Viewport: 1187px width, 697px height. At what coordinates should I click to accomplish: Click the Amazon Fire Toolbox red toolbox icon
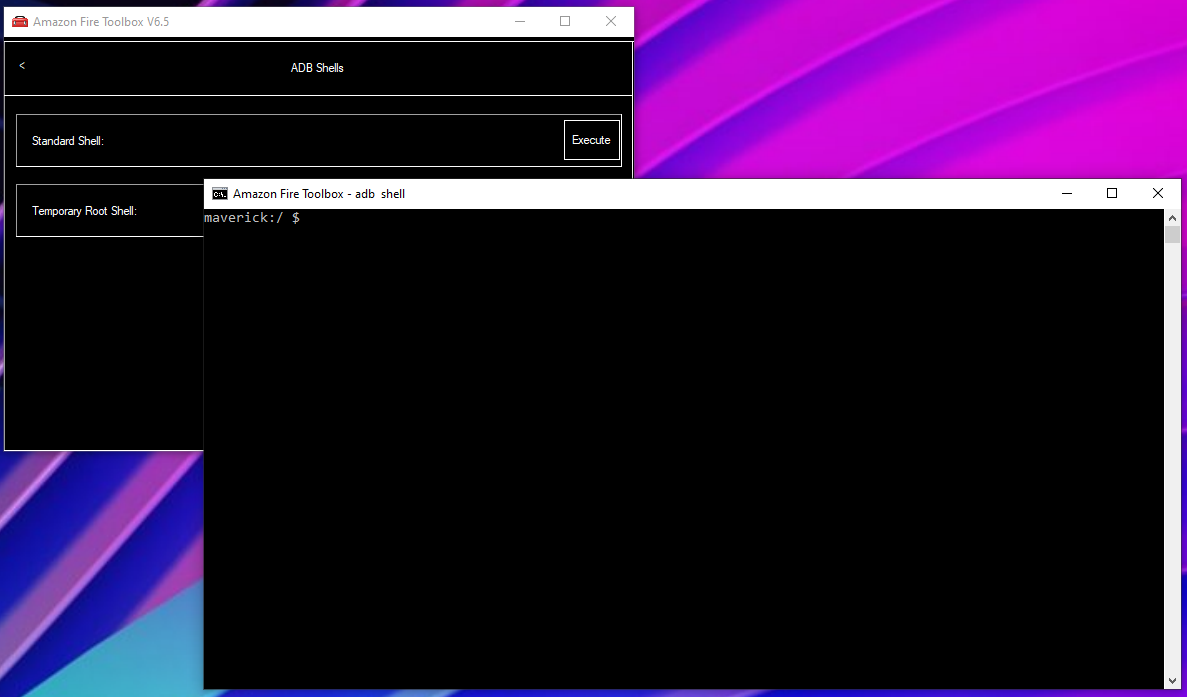(20, 21)
